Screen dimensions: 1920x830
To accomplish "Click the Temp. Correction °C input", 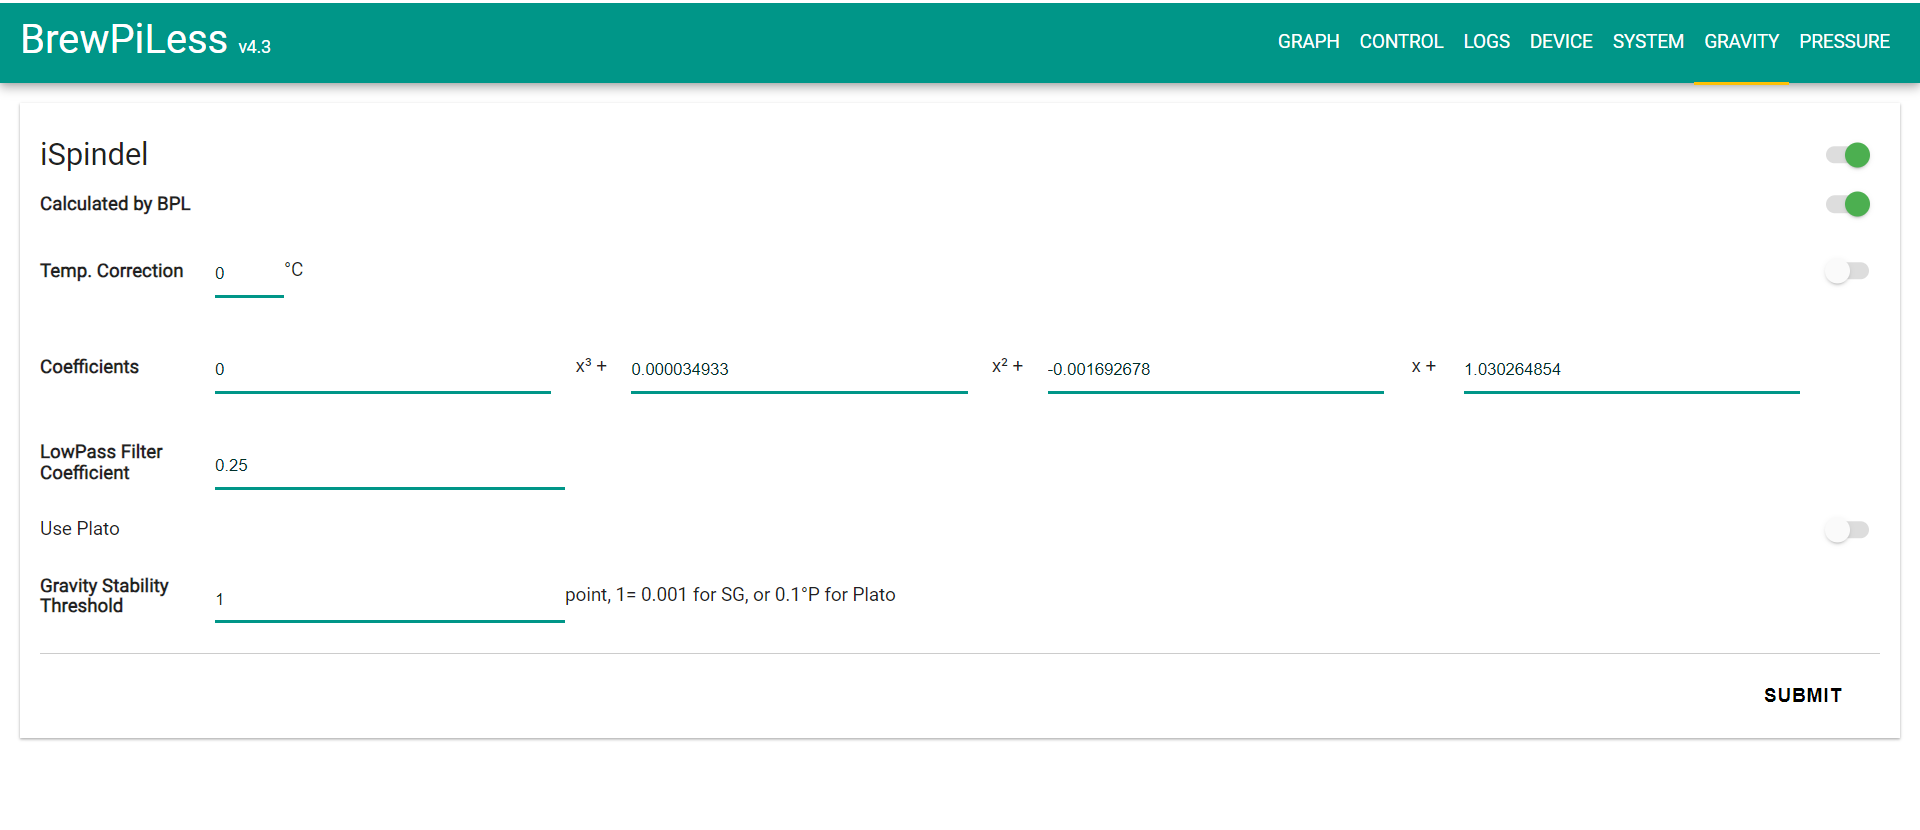I will (x=249, y=274).
